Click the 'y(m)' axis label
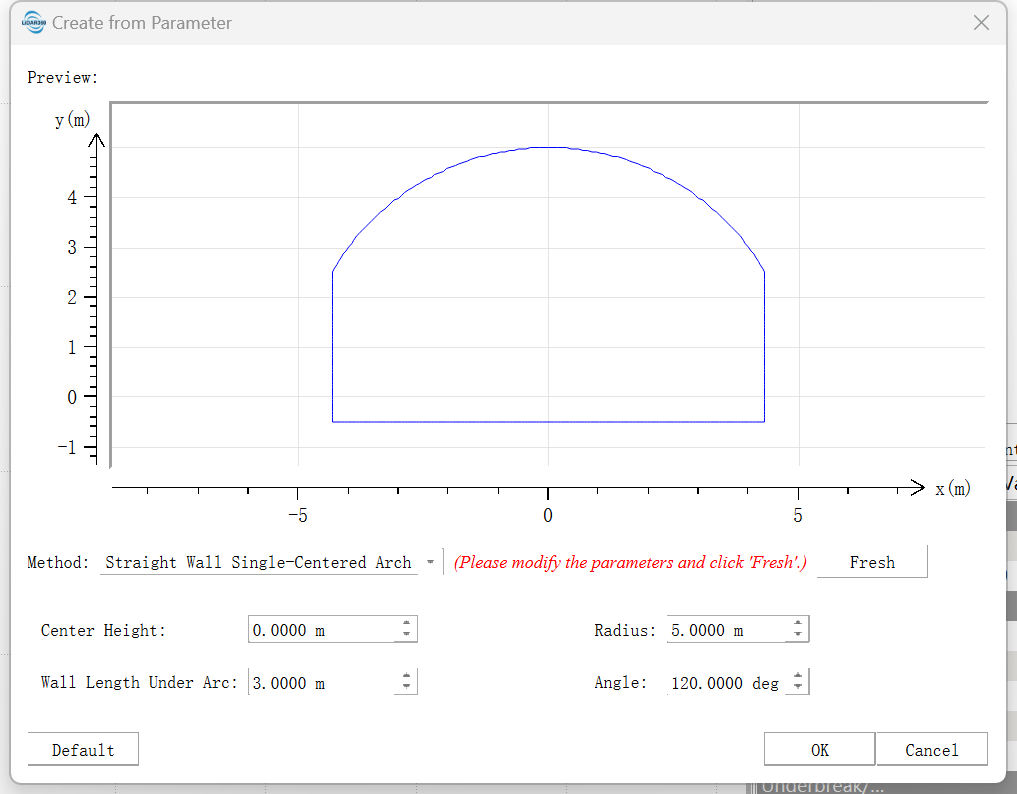Viewport: 1017px width, 794px height. point(72,120)
